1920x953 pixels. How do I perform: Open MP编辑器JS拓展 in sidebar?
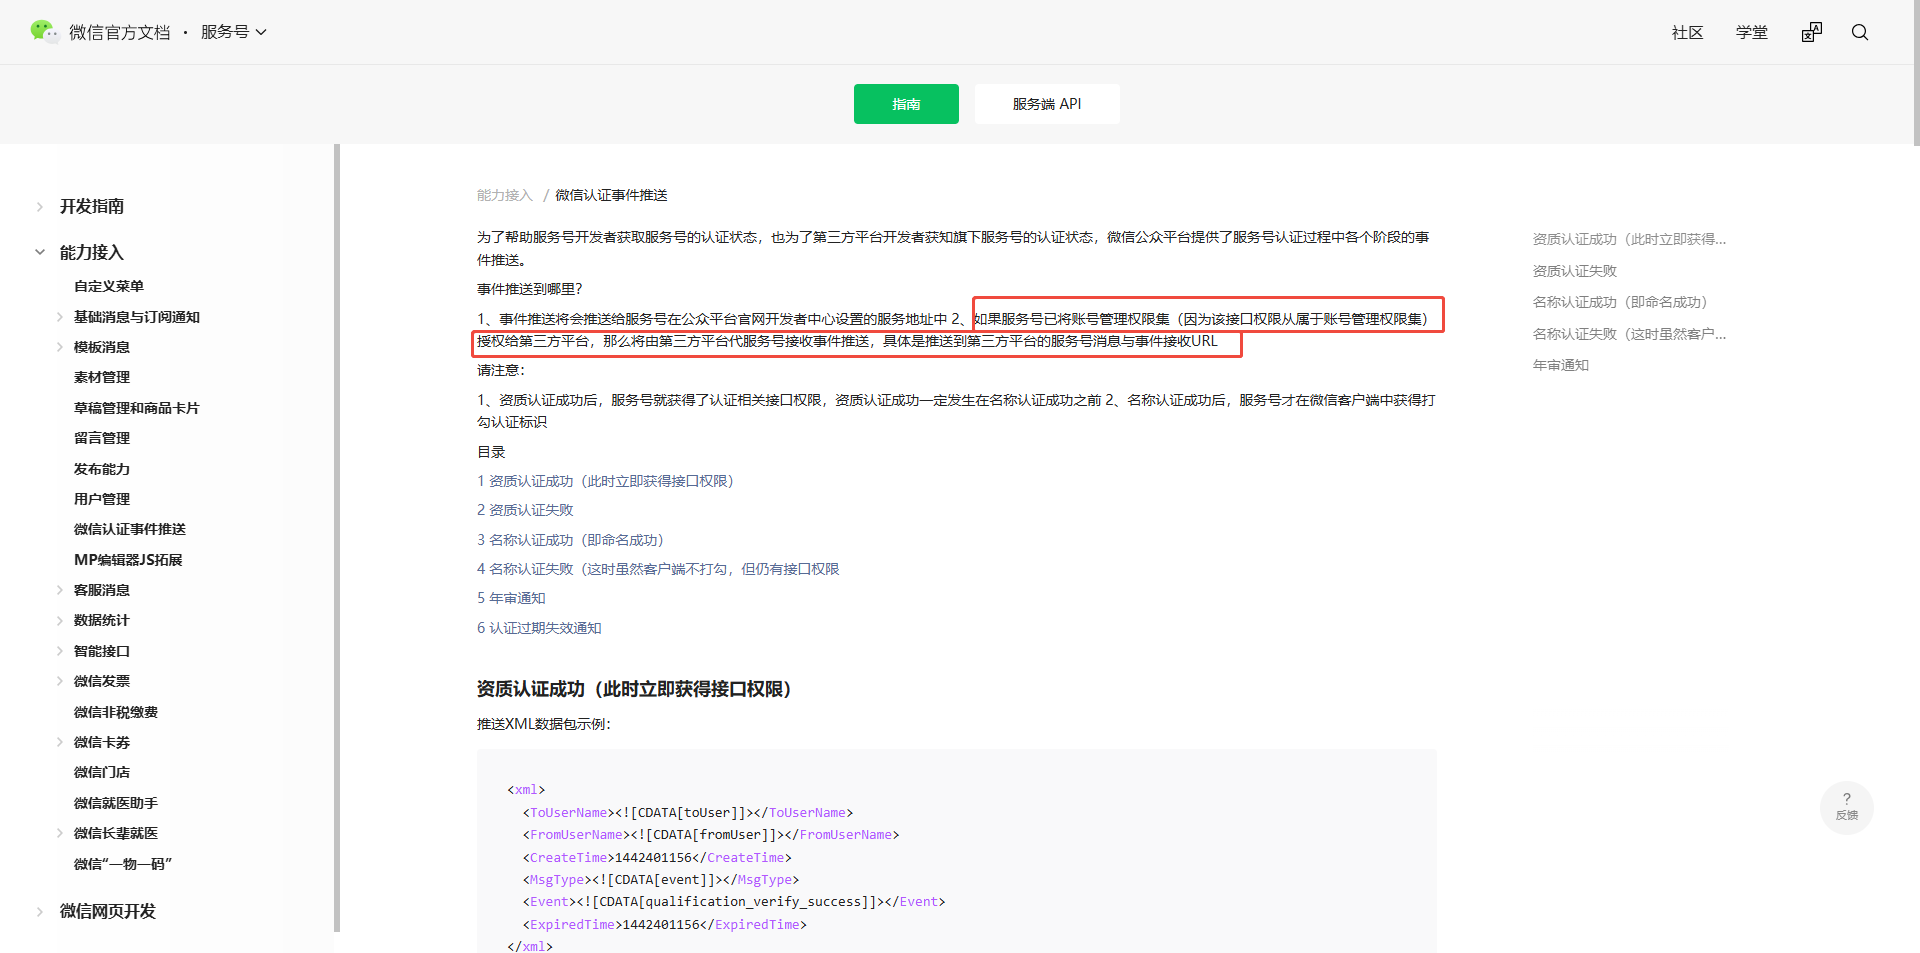(128, 560)
